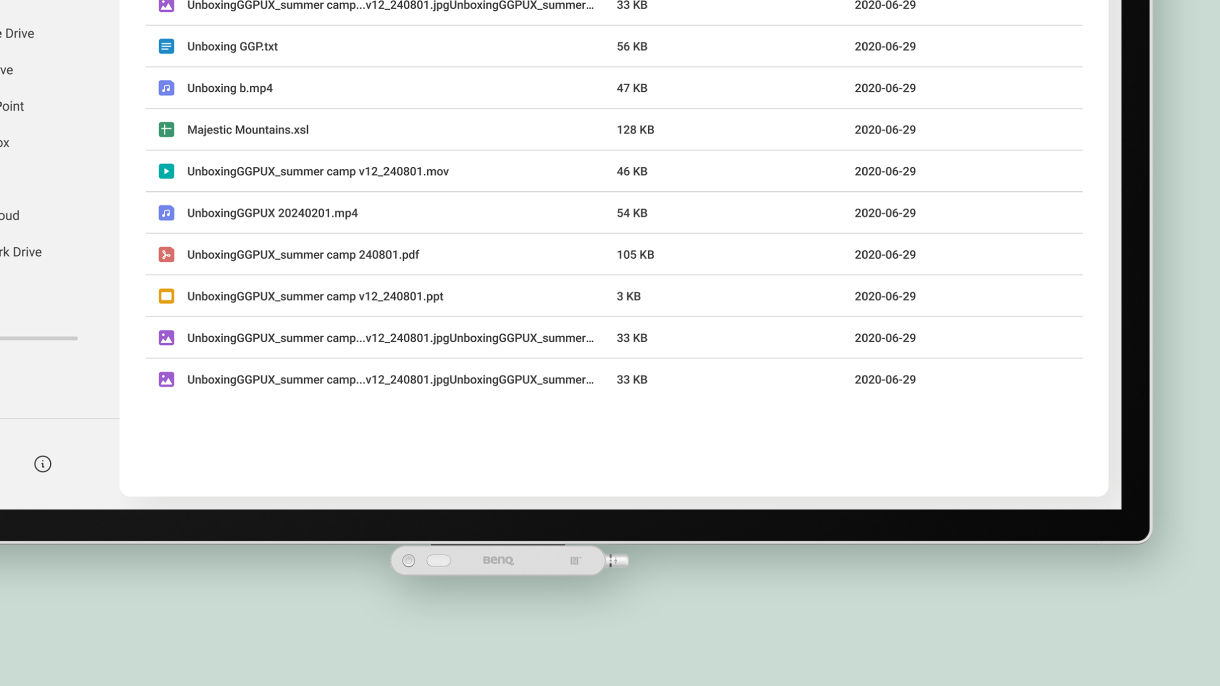1220x686 pixels.
Task: Open the sidebar entry ending in "oud"
Action: click(10, 216)
